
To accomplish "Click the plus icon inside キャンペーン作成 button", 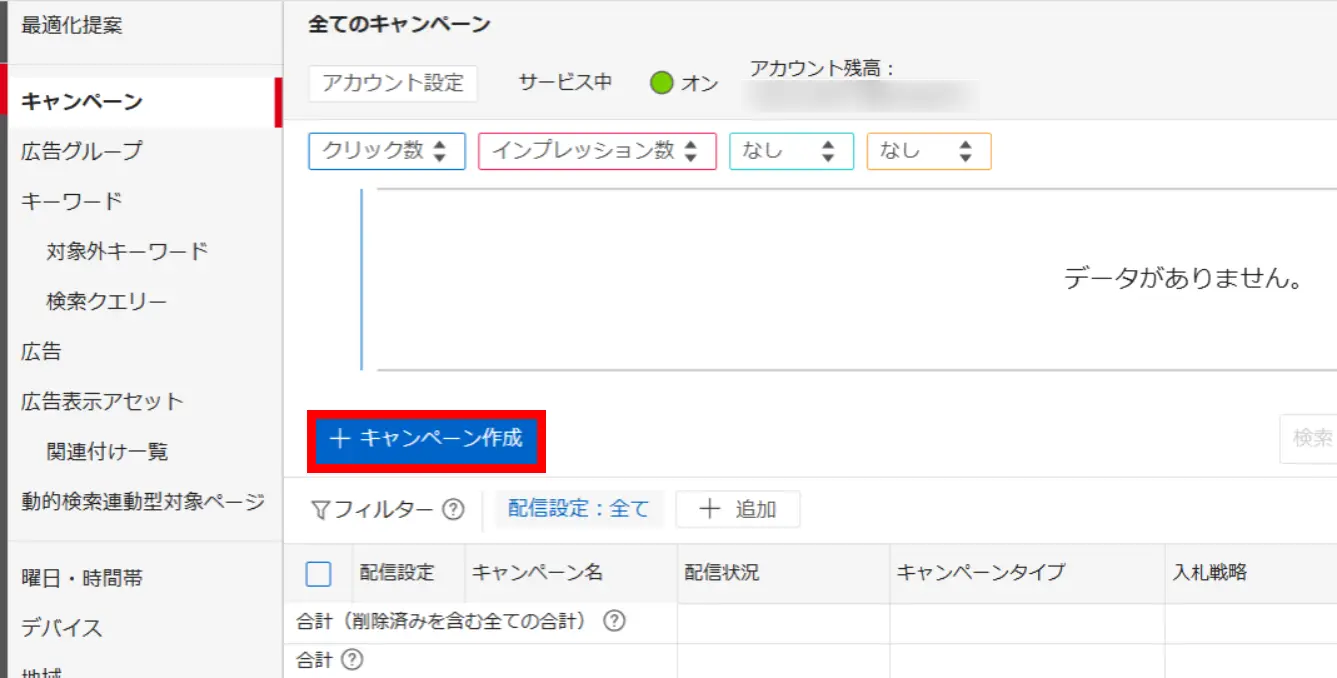I will click(340, 440).
